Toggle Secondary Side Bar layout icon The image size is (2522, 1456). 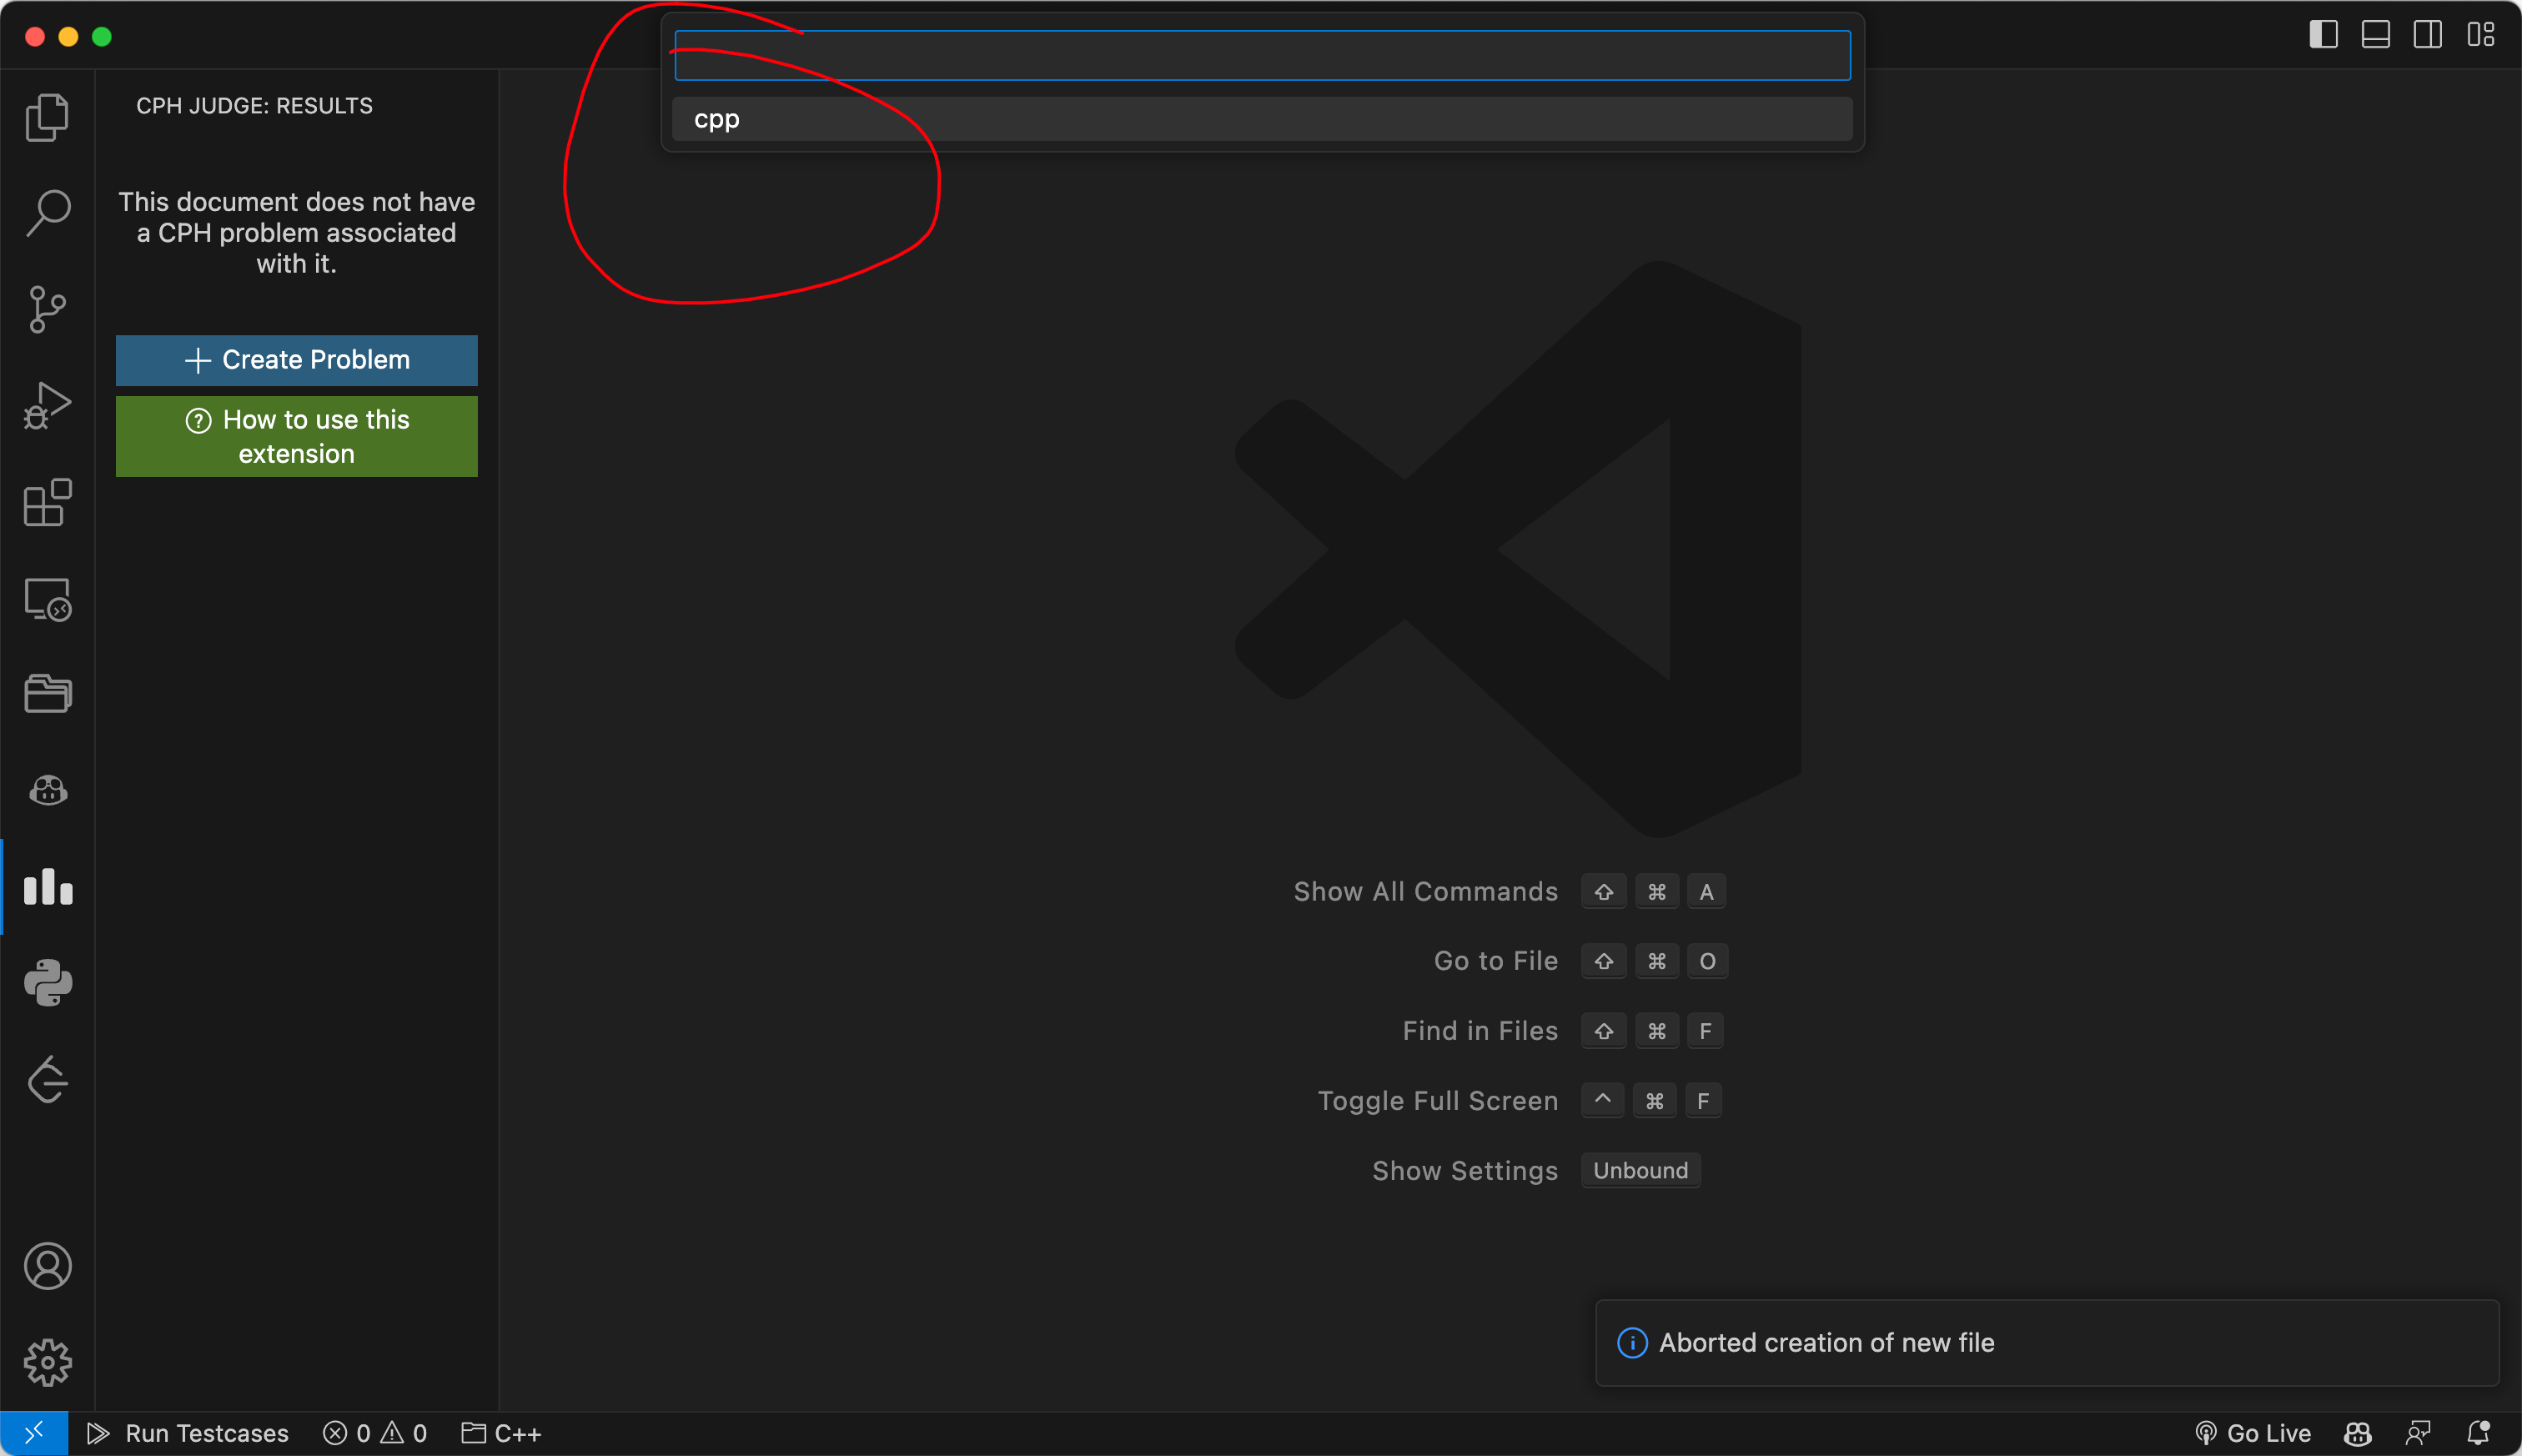[2427, 35]
